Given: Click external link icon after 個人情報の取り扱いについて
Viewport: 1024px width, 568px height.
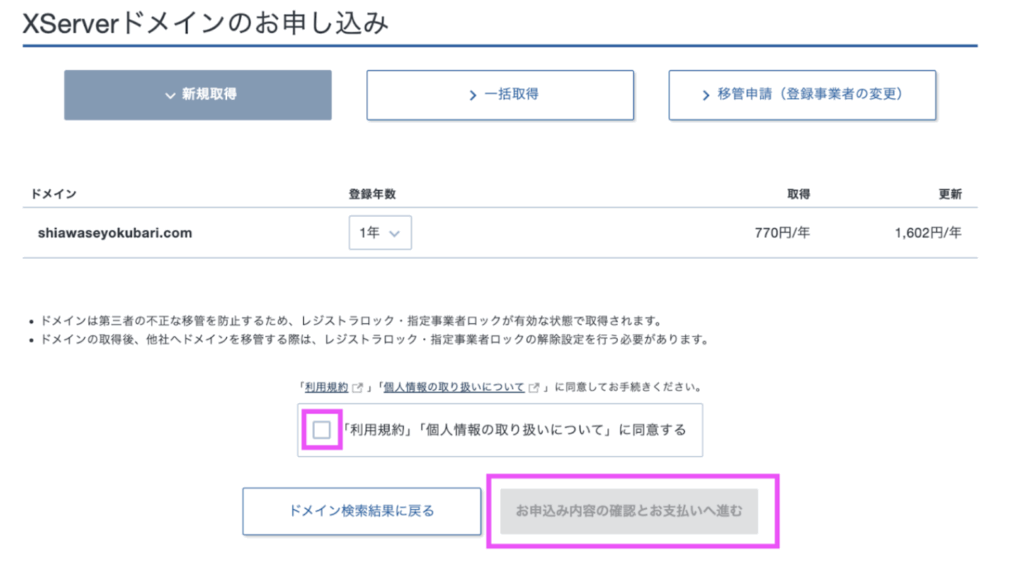Looking at the screenshot, I should pos(534,388).
